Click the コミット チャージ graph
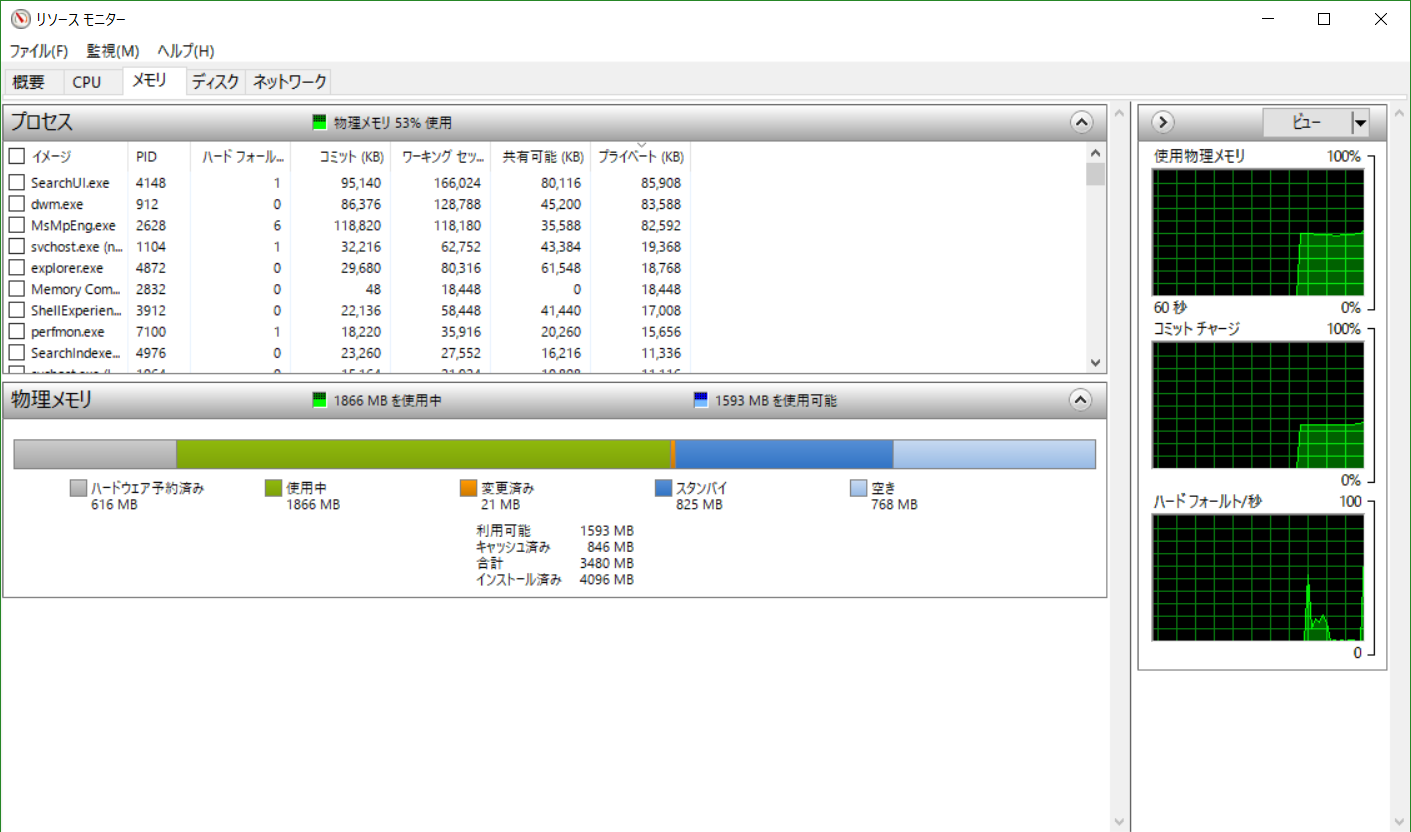Screen dimensions: 1411x832 pos(1258,405)
